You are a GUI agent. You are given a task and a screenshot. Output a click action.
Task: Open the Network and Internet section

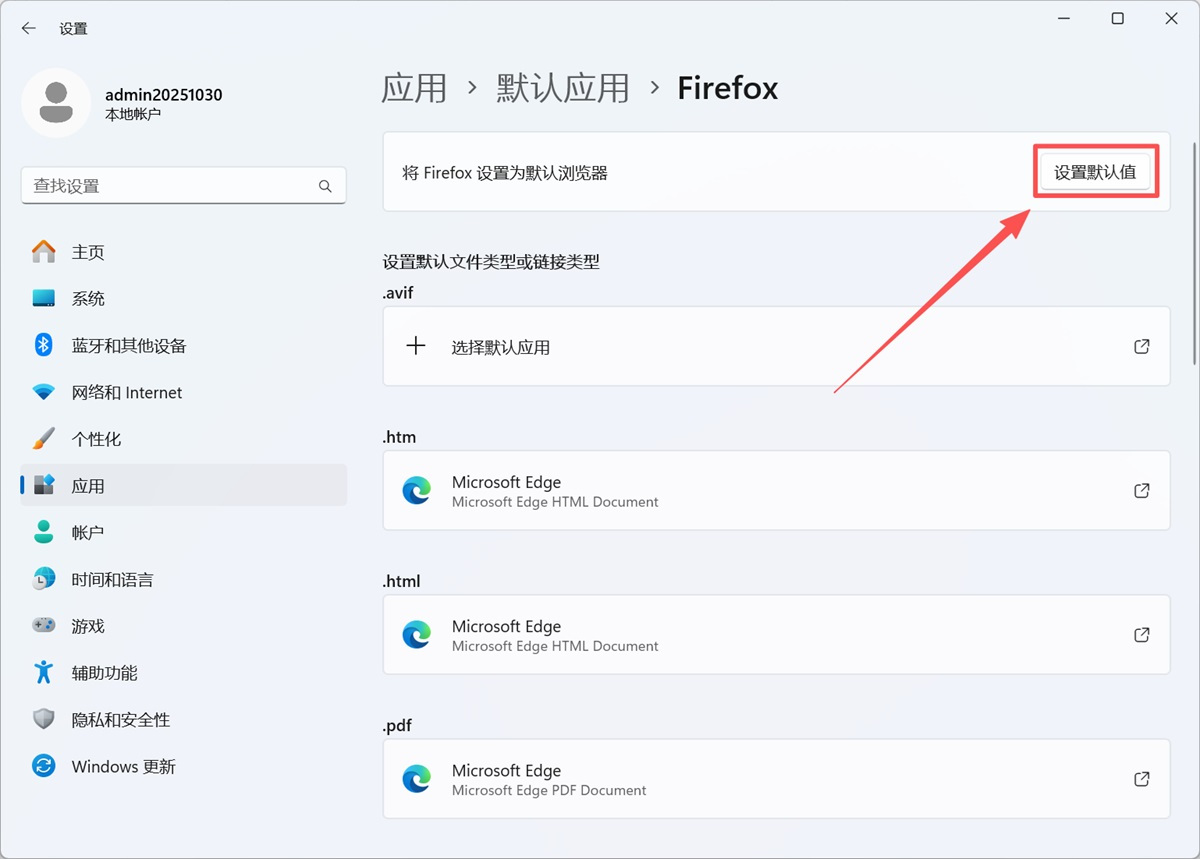point(126,393)
